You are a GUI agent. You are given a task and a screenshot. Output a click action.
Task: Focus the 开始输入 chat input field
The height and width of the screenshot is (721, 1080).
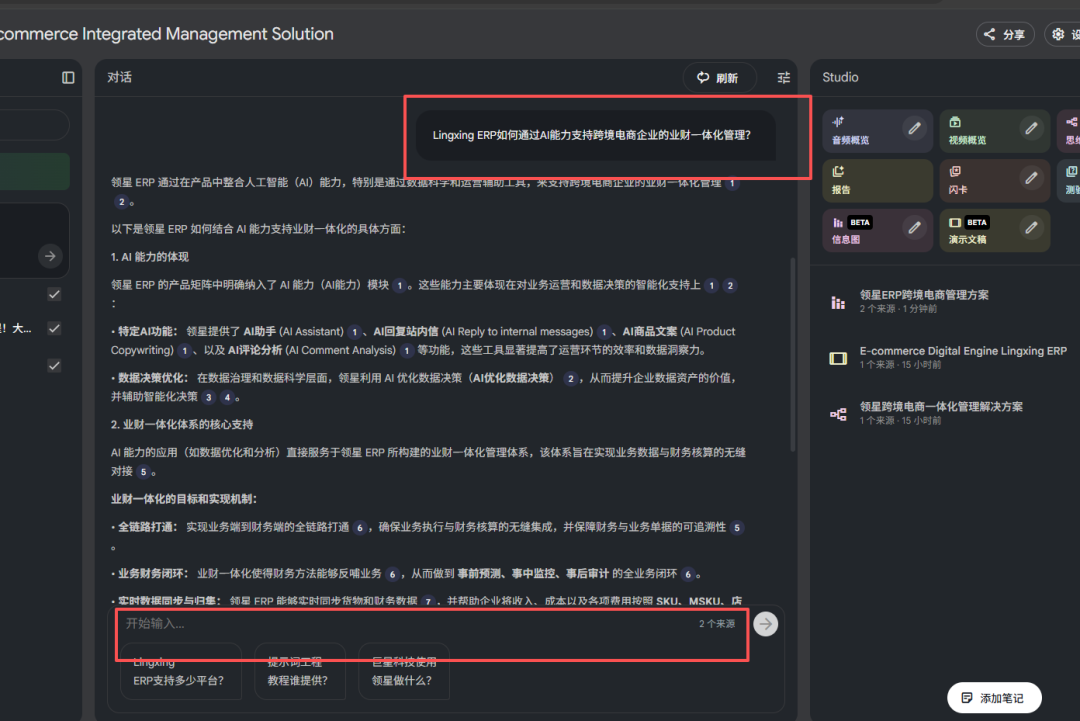[406, 624]
